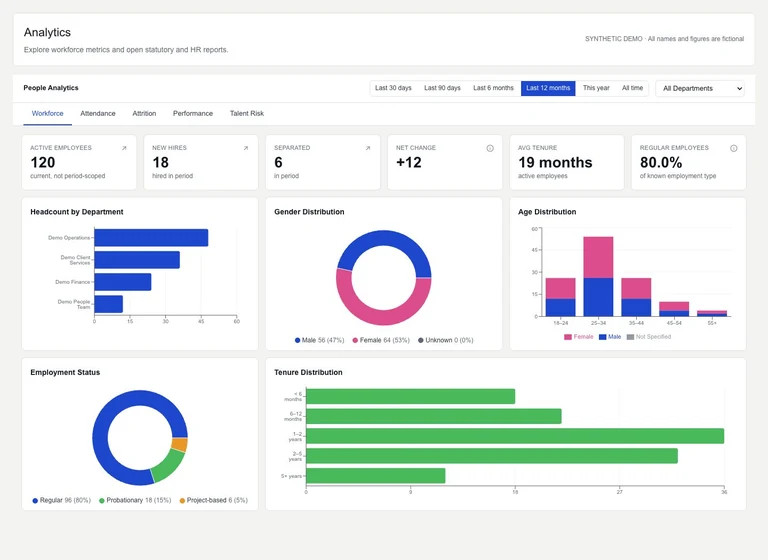
Task: Select This year range
Action: tap(596, 88)
